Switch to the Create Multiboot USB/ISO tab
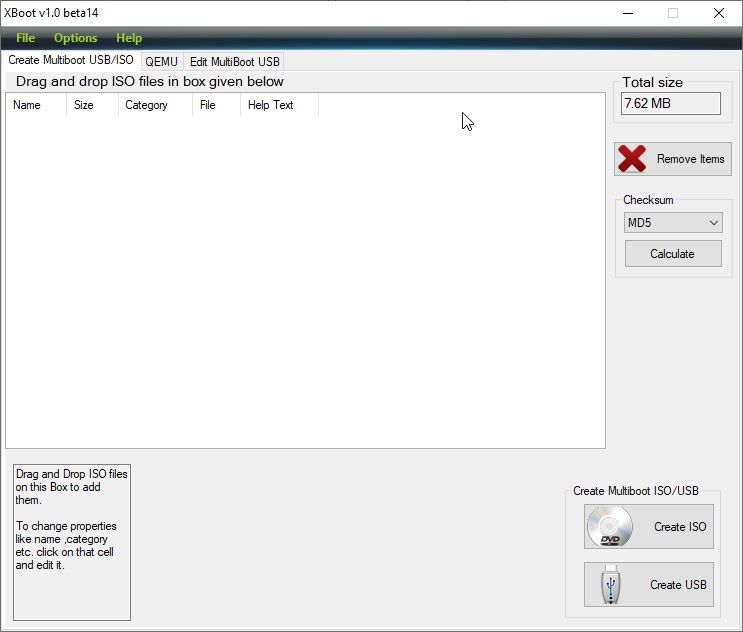This screenshot has width=743, height=632. [71, 60]
